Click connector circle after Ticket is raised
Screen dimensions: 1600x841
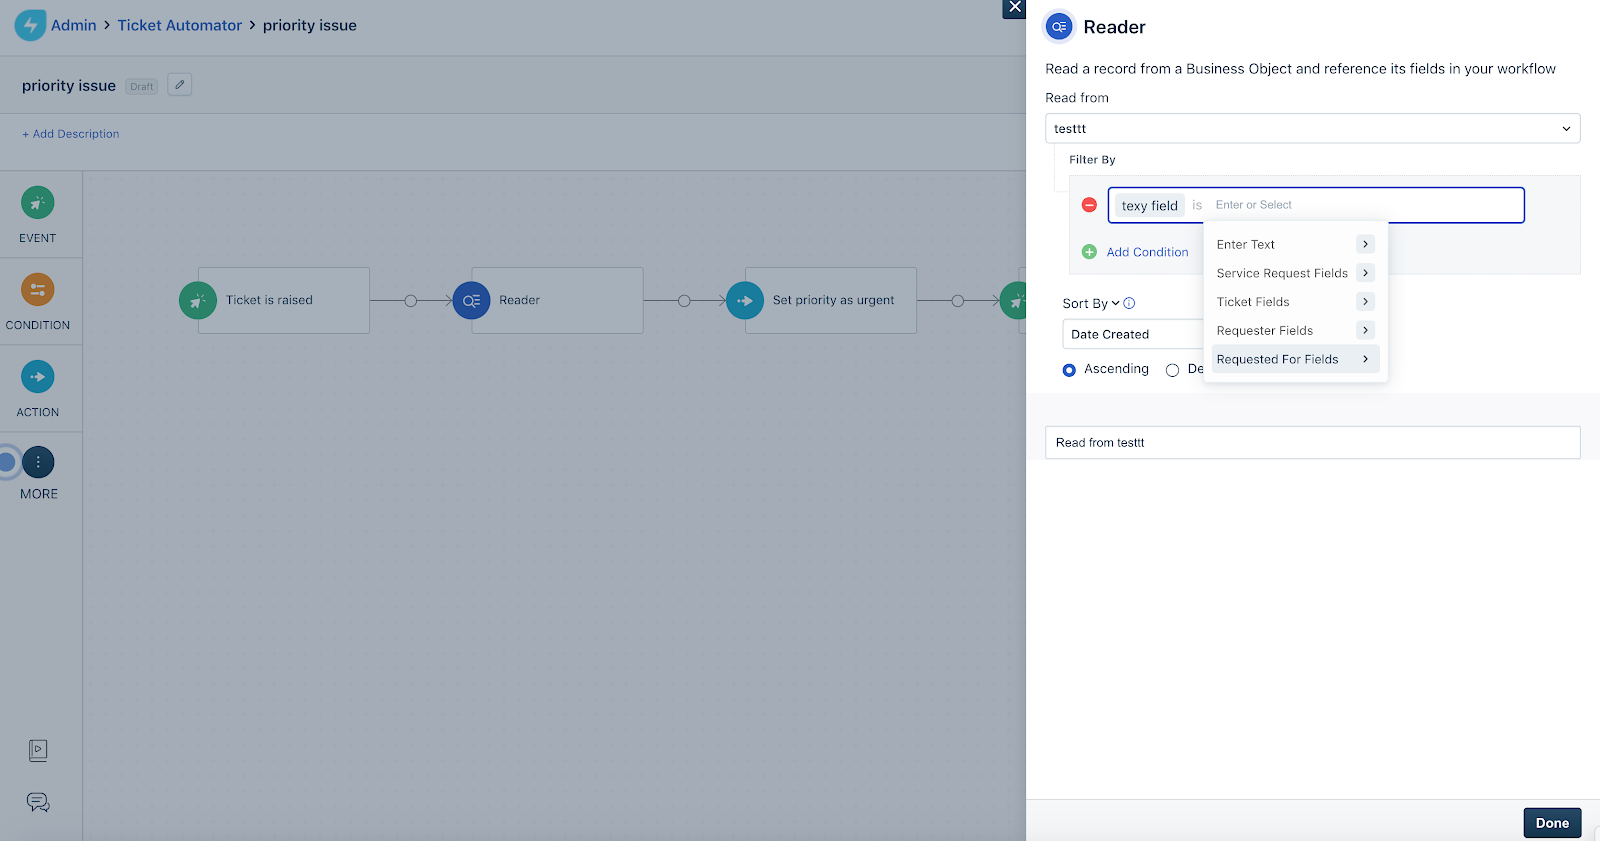pyautogui.click(x=410, y=300)
